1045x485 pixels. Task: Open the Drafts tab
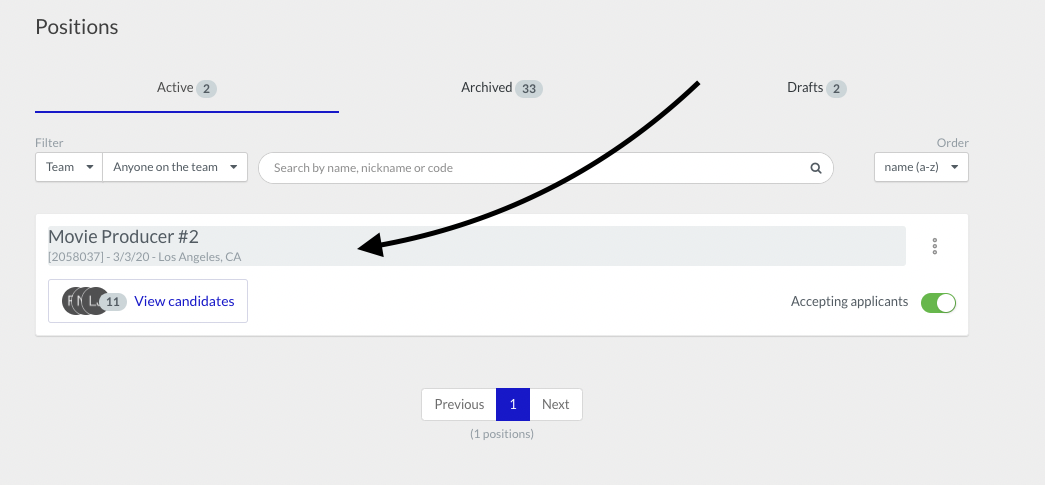pos(805,88)
